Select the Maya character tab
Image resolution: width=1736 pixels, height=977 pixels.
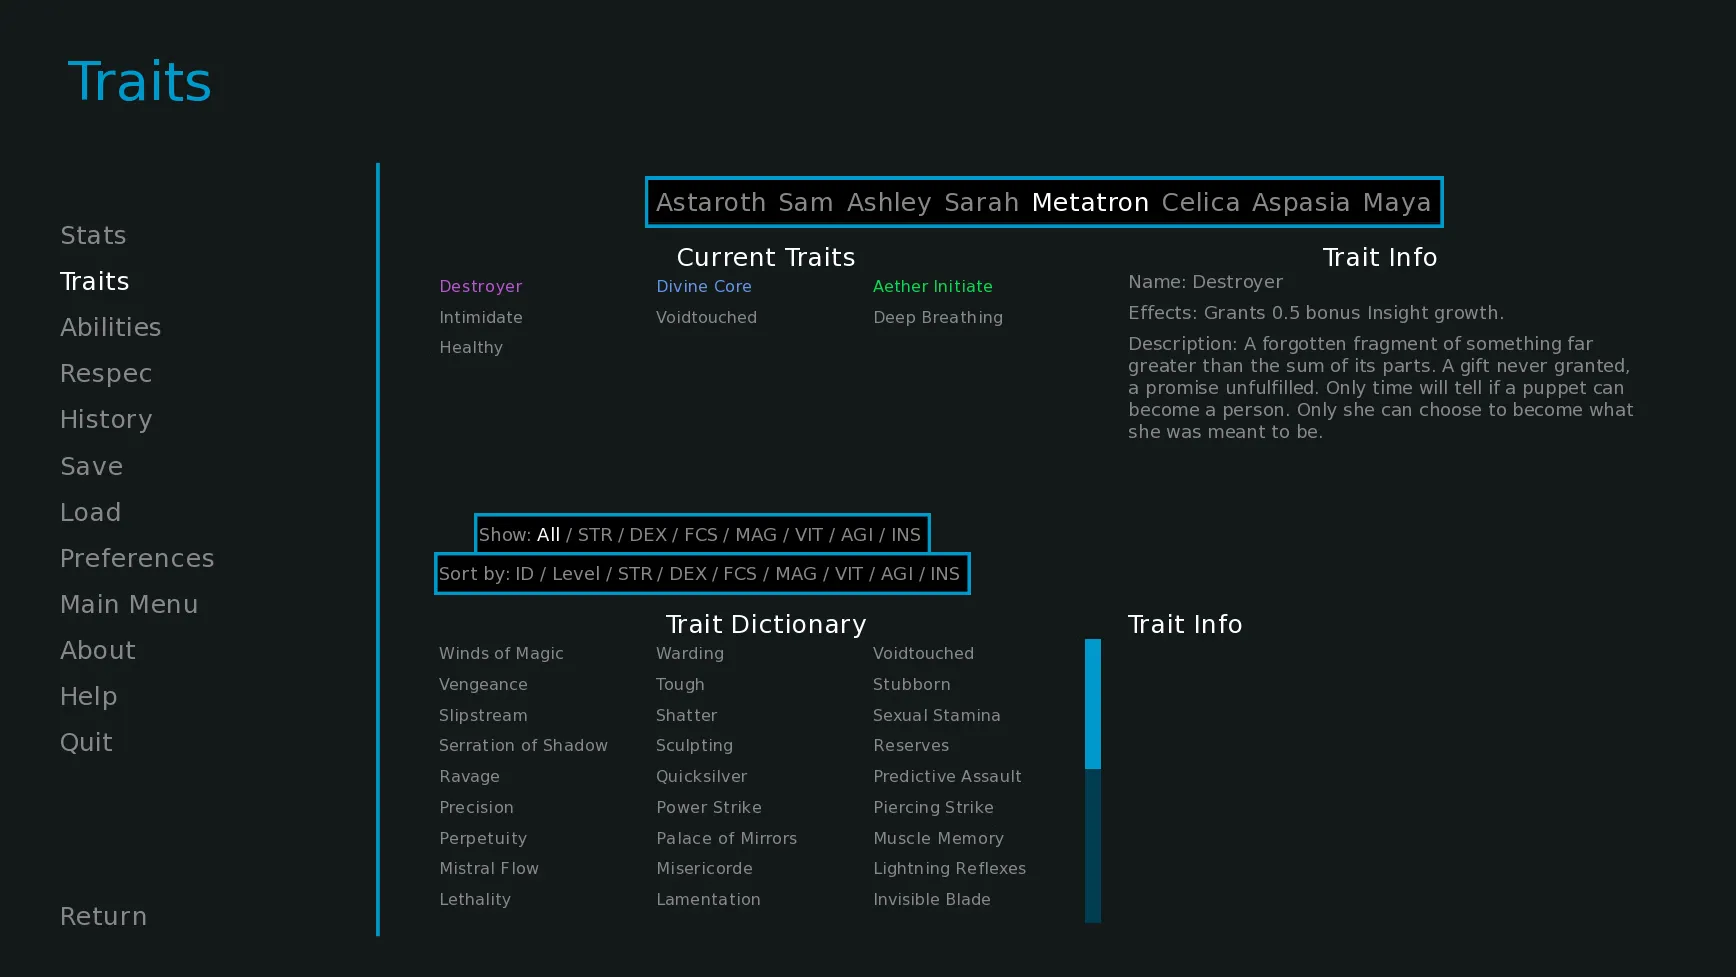[x=1397, y=202]
